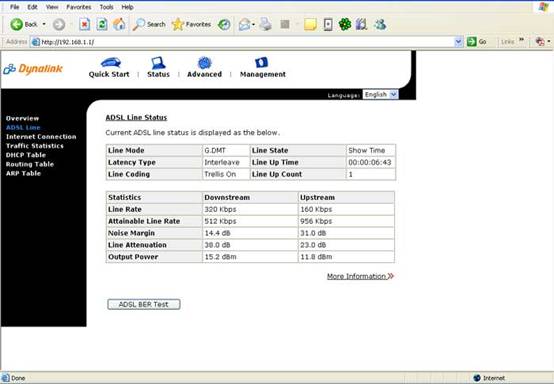The image size is (554, 384).
Task: Open Routing Table in sidebar
Action: (30, 164)
